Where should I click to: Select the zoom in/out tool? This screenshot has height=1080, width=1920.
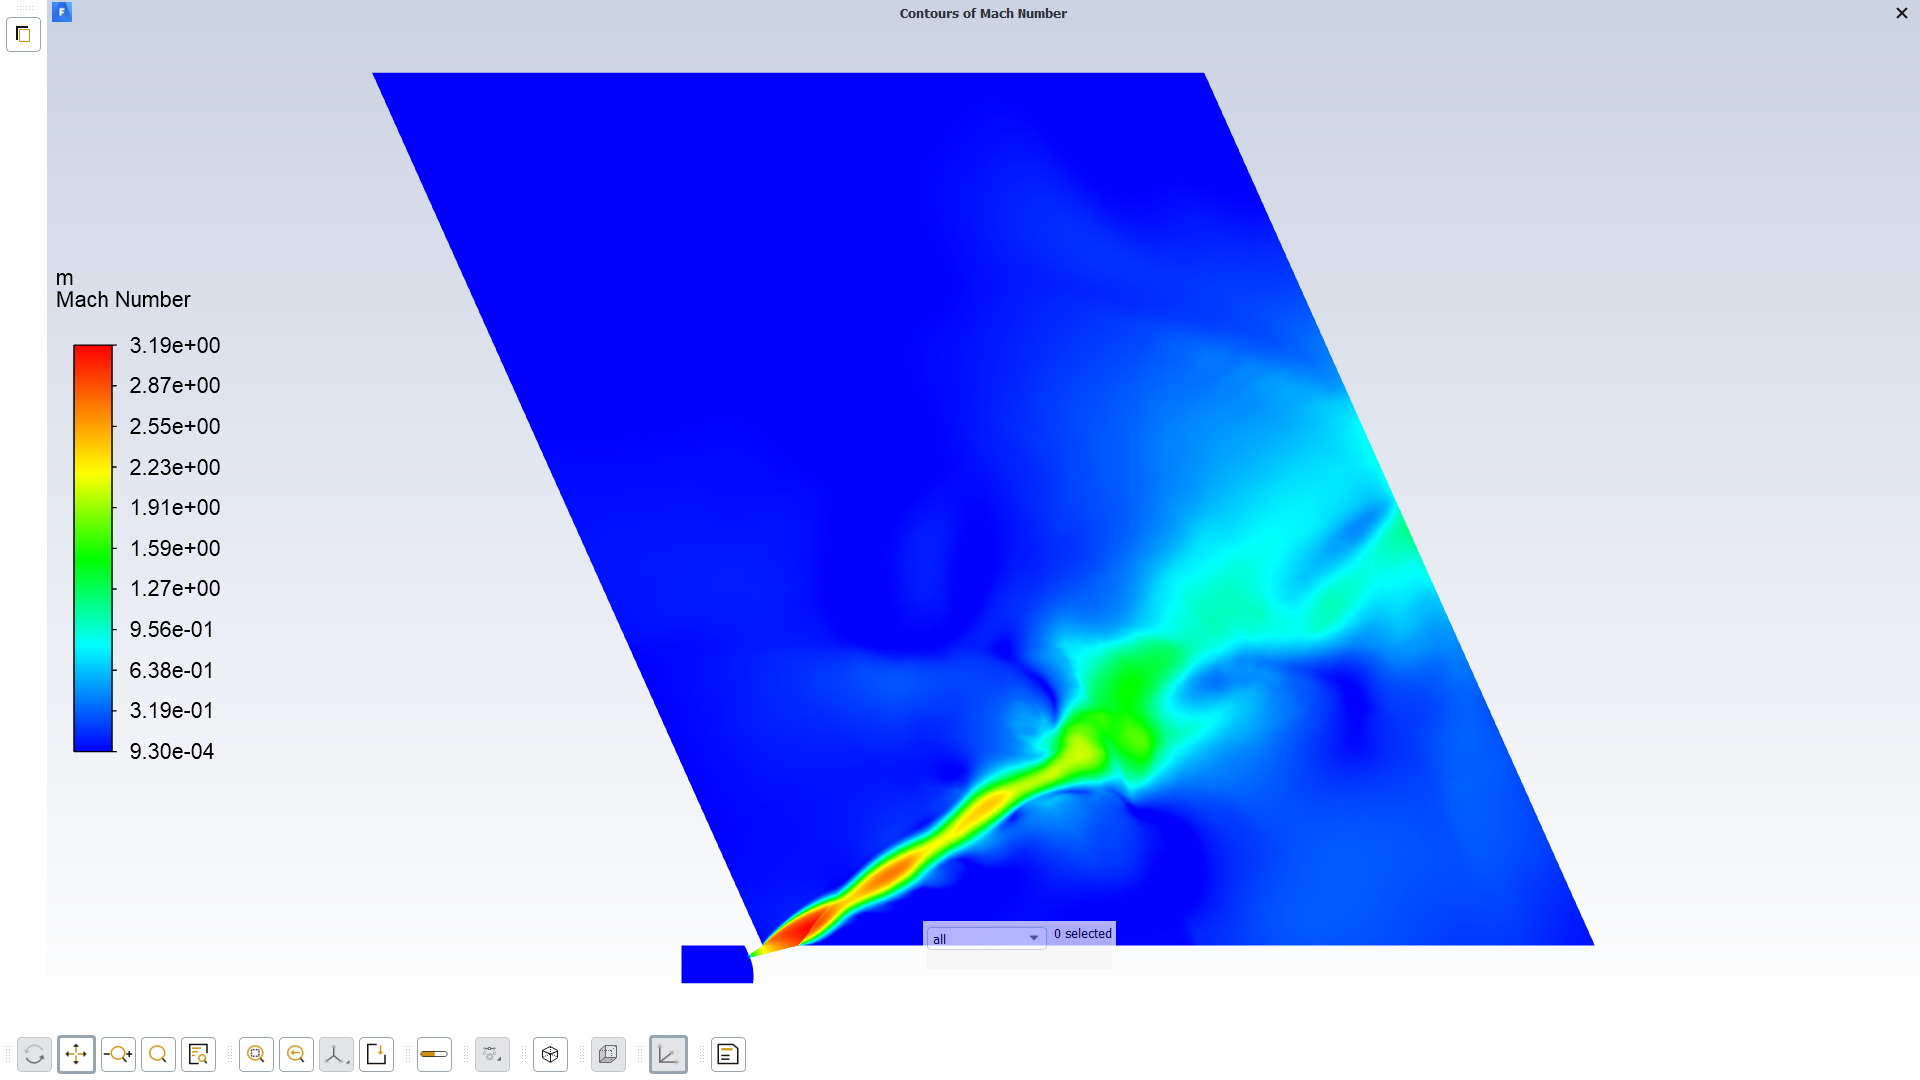click(118, 1054)
